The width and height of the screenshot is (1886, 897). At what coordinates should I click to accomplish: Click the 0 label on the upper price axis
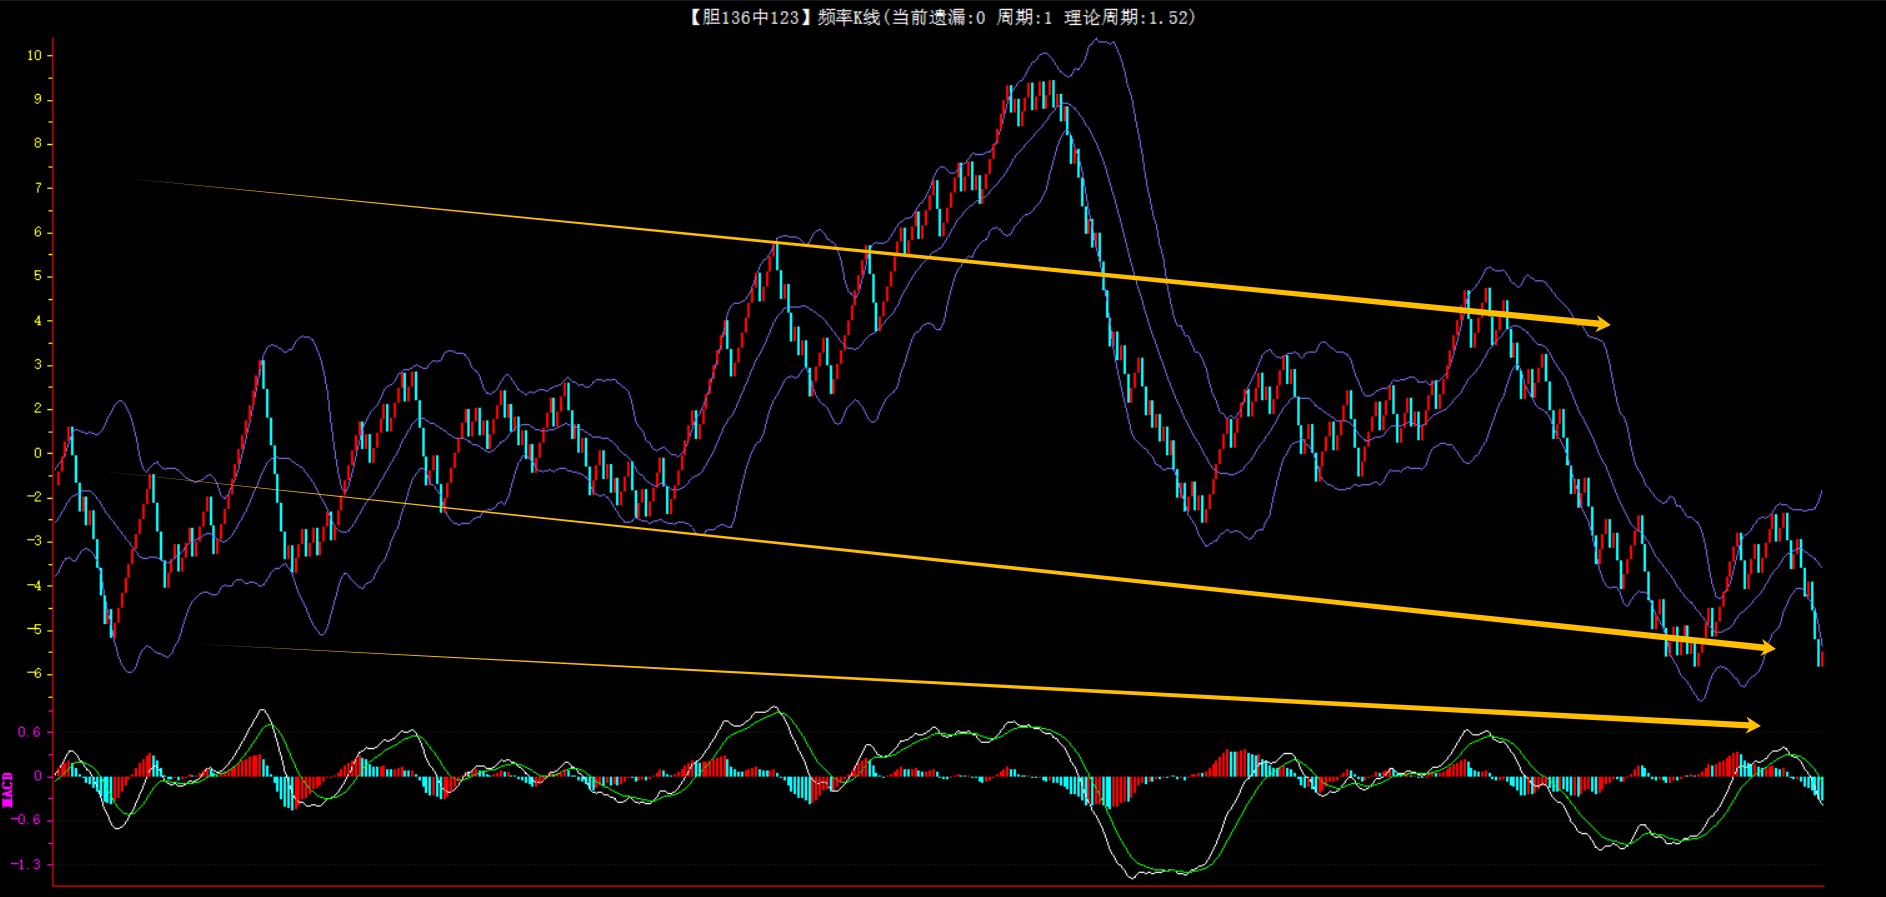pyautogui.click(x=38, y=453)
